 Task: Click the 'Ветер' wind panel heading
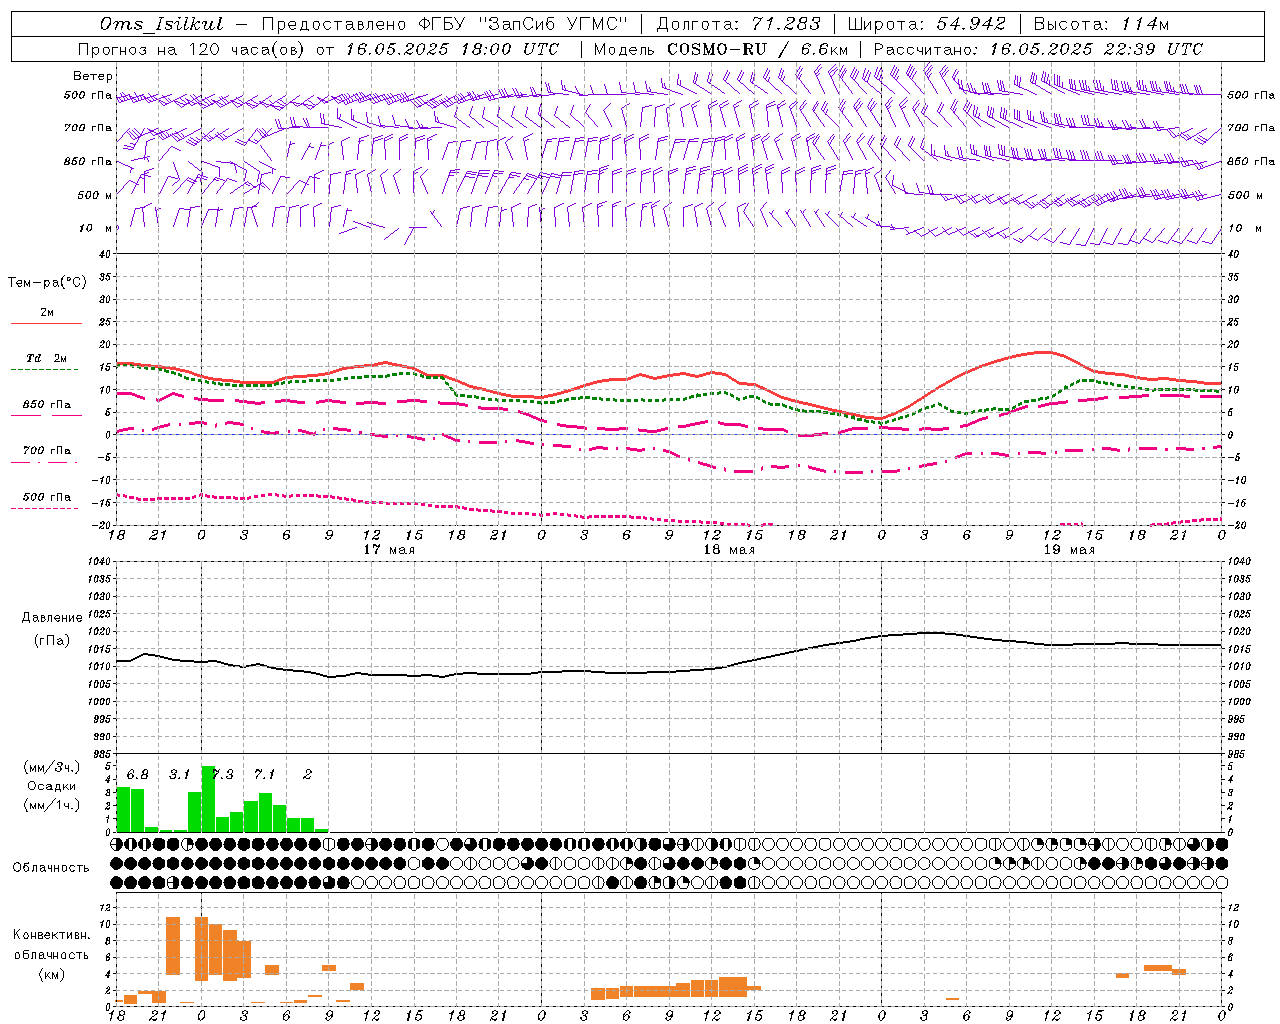(x=93, y=76)
